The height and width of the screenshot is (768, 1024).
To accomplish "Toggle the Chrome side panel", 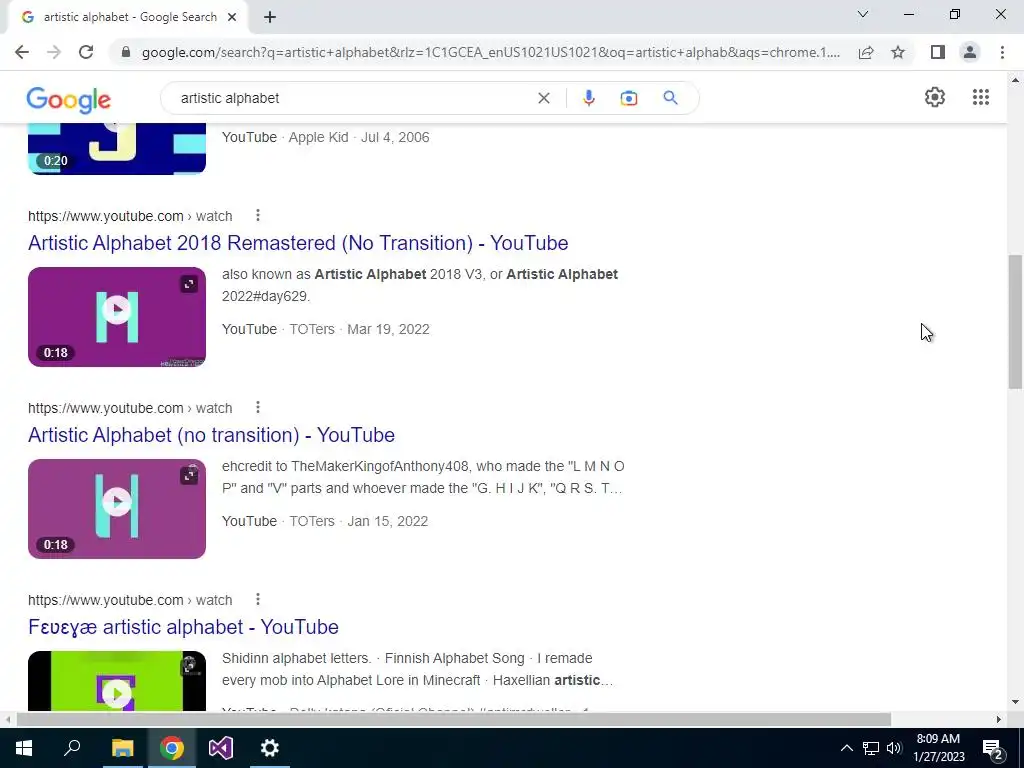I will [x=938, y=52].
